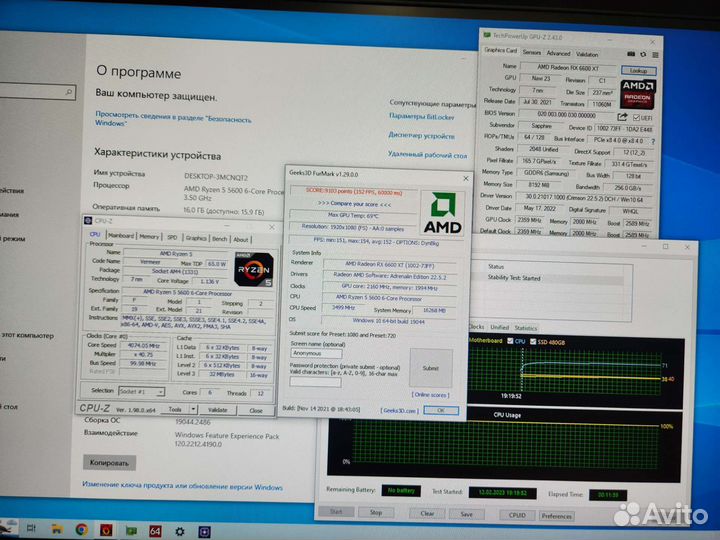
Task: Open the Windows security details link
Action: [173, 118]
